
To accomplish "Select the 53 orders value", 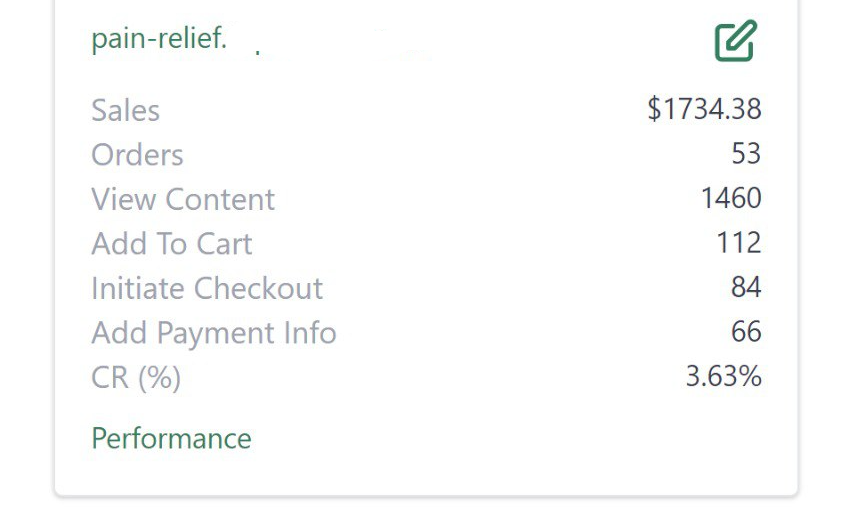I will coord(746,154).
